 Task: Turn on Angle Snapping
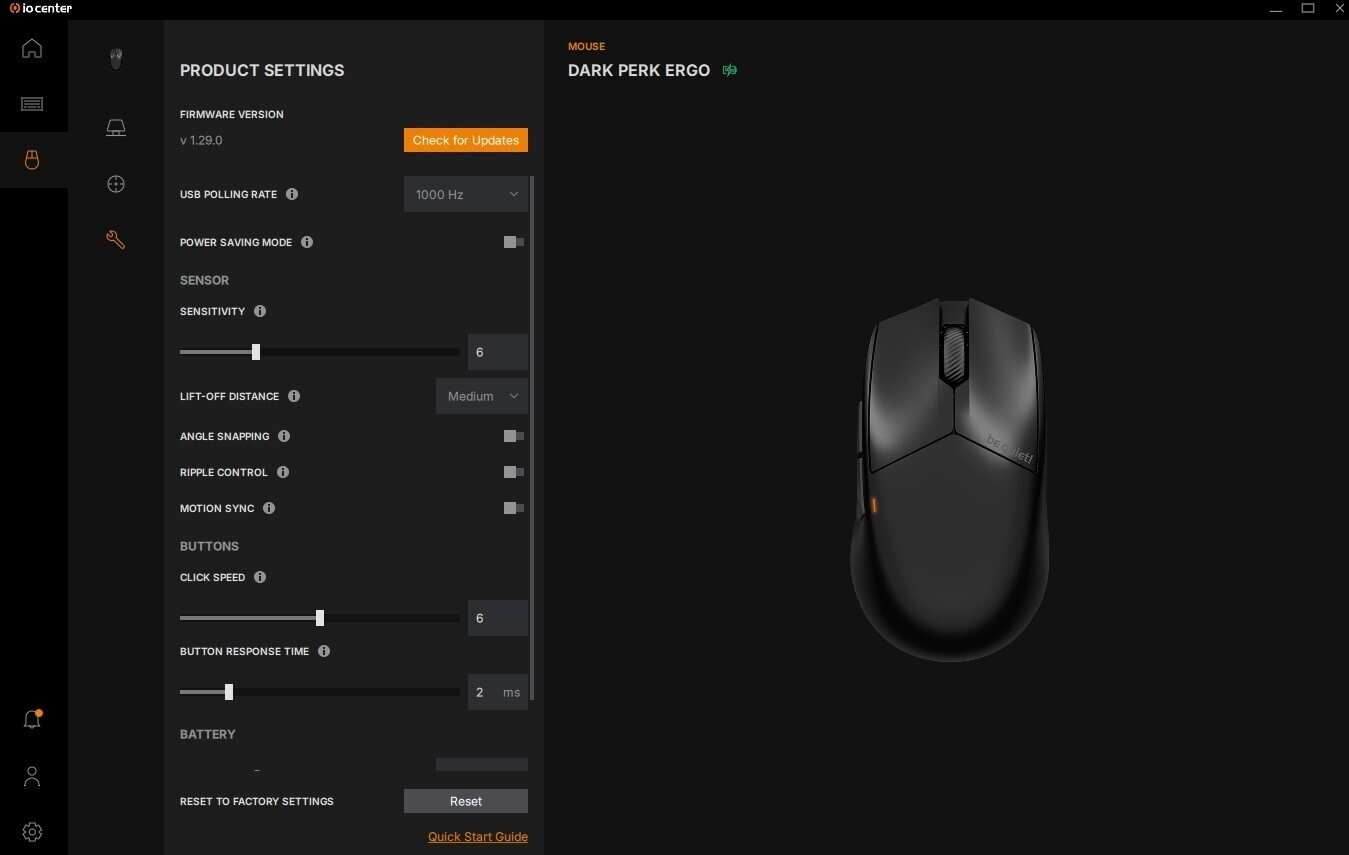[x=514, y=436]
